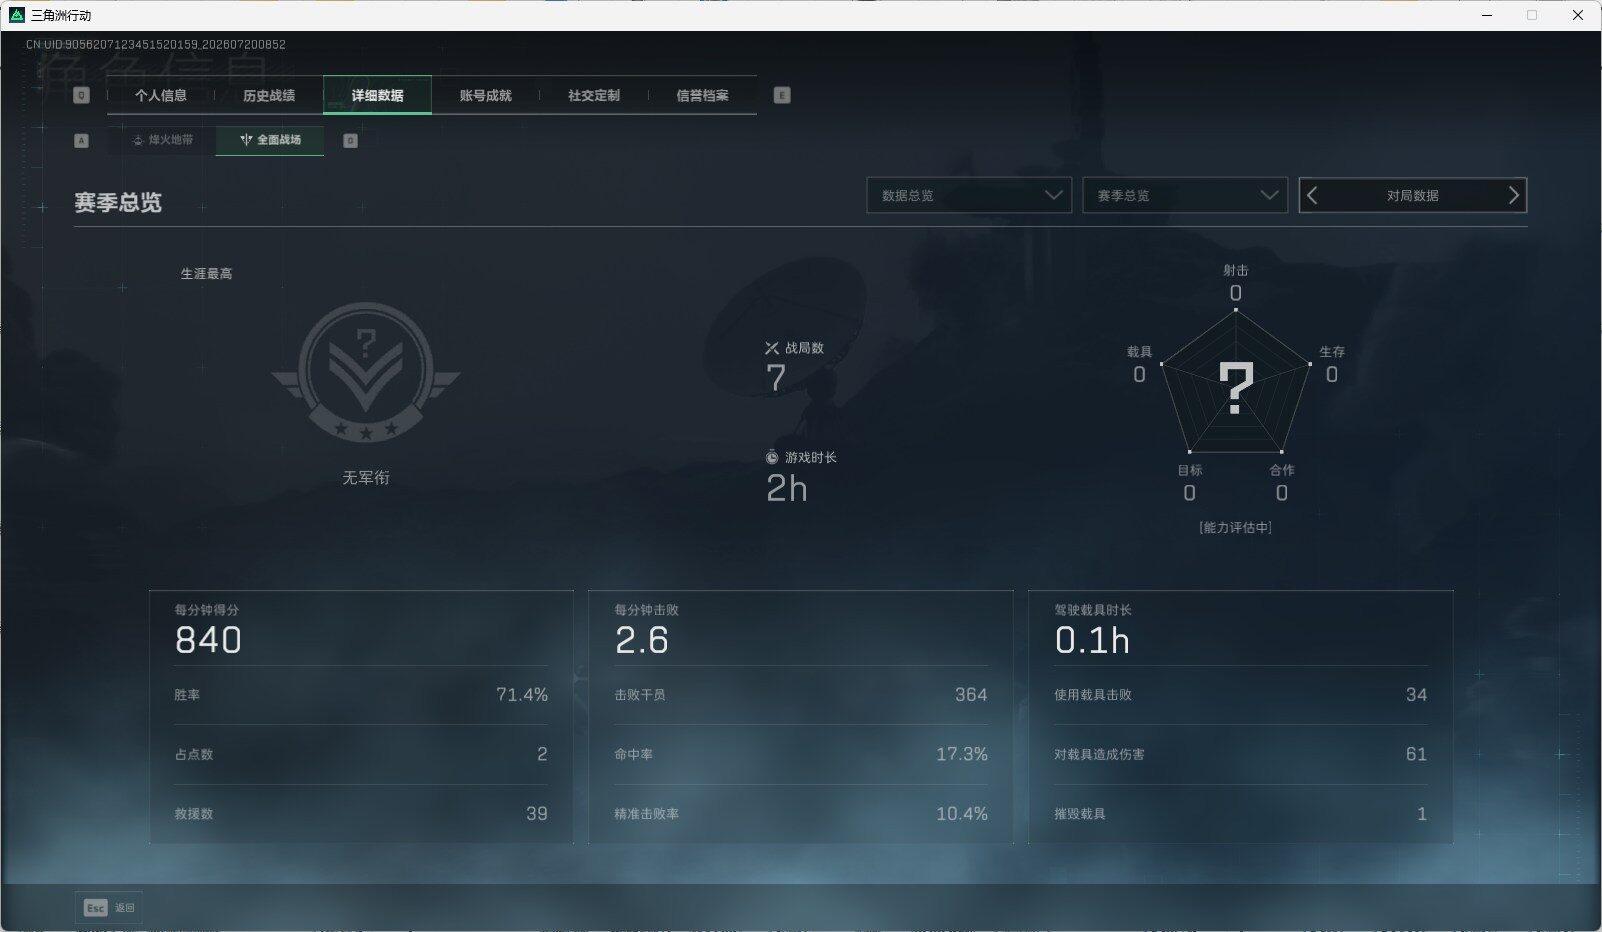Open the 信誉档案 tab

(702, 96)
